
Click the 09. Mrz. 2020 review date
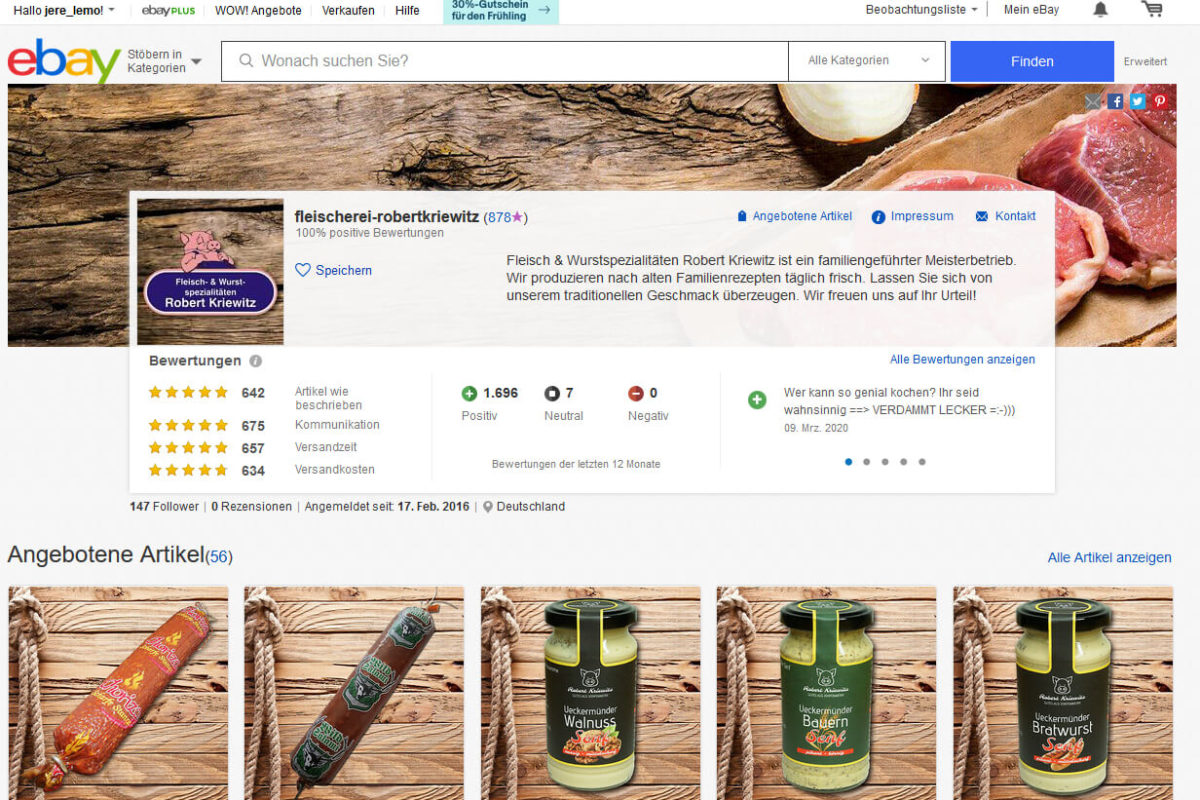[816, 428]
